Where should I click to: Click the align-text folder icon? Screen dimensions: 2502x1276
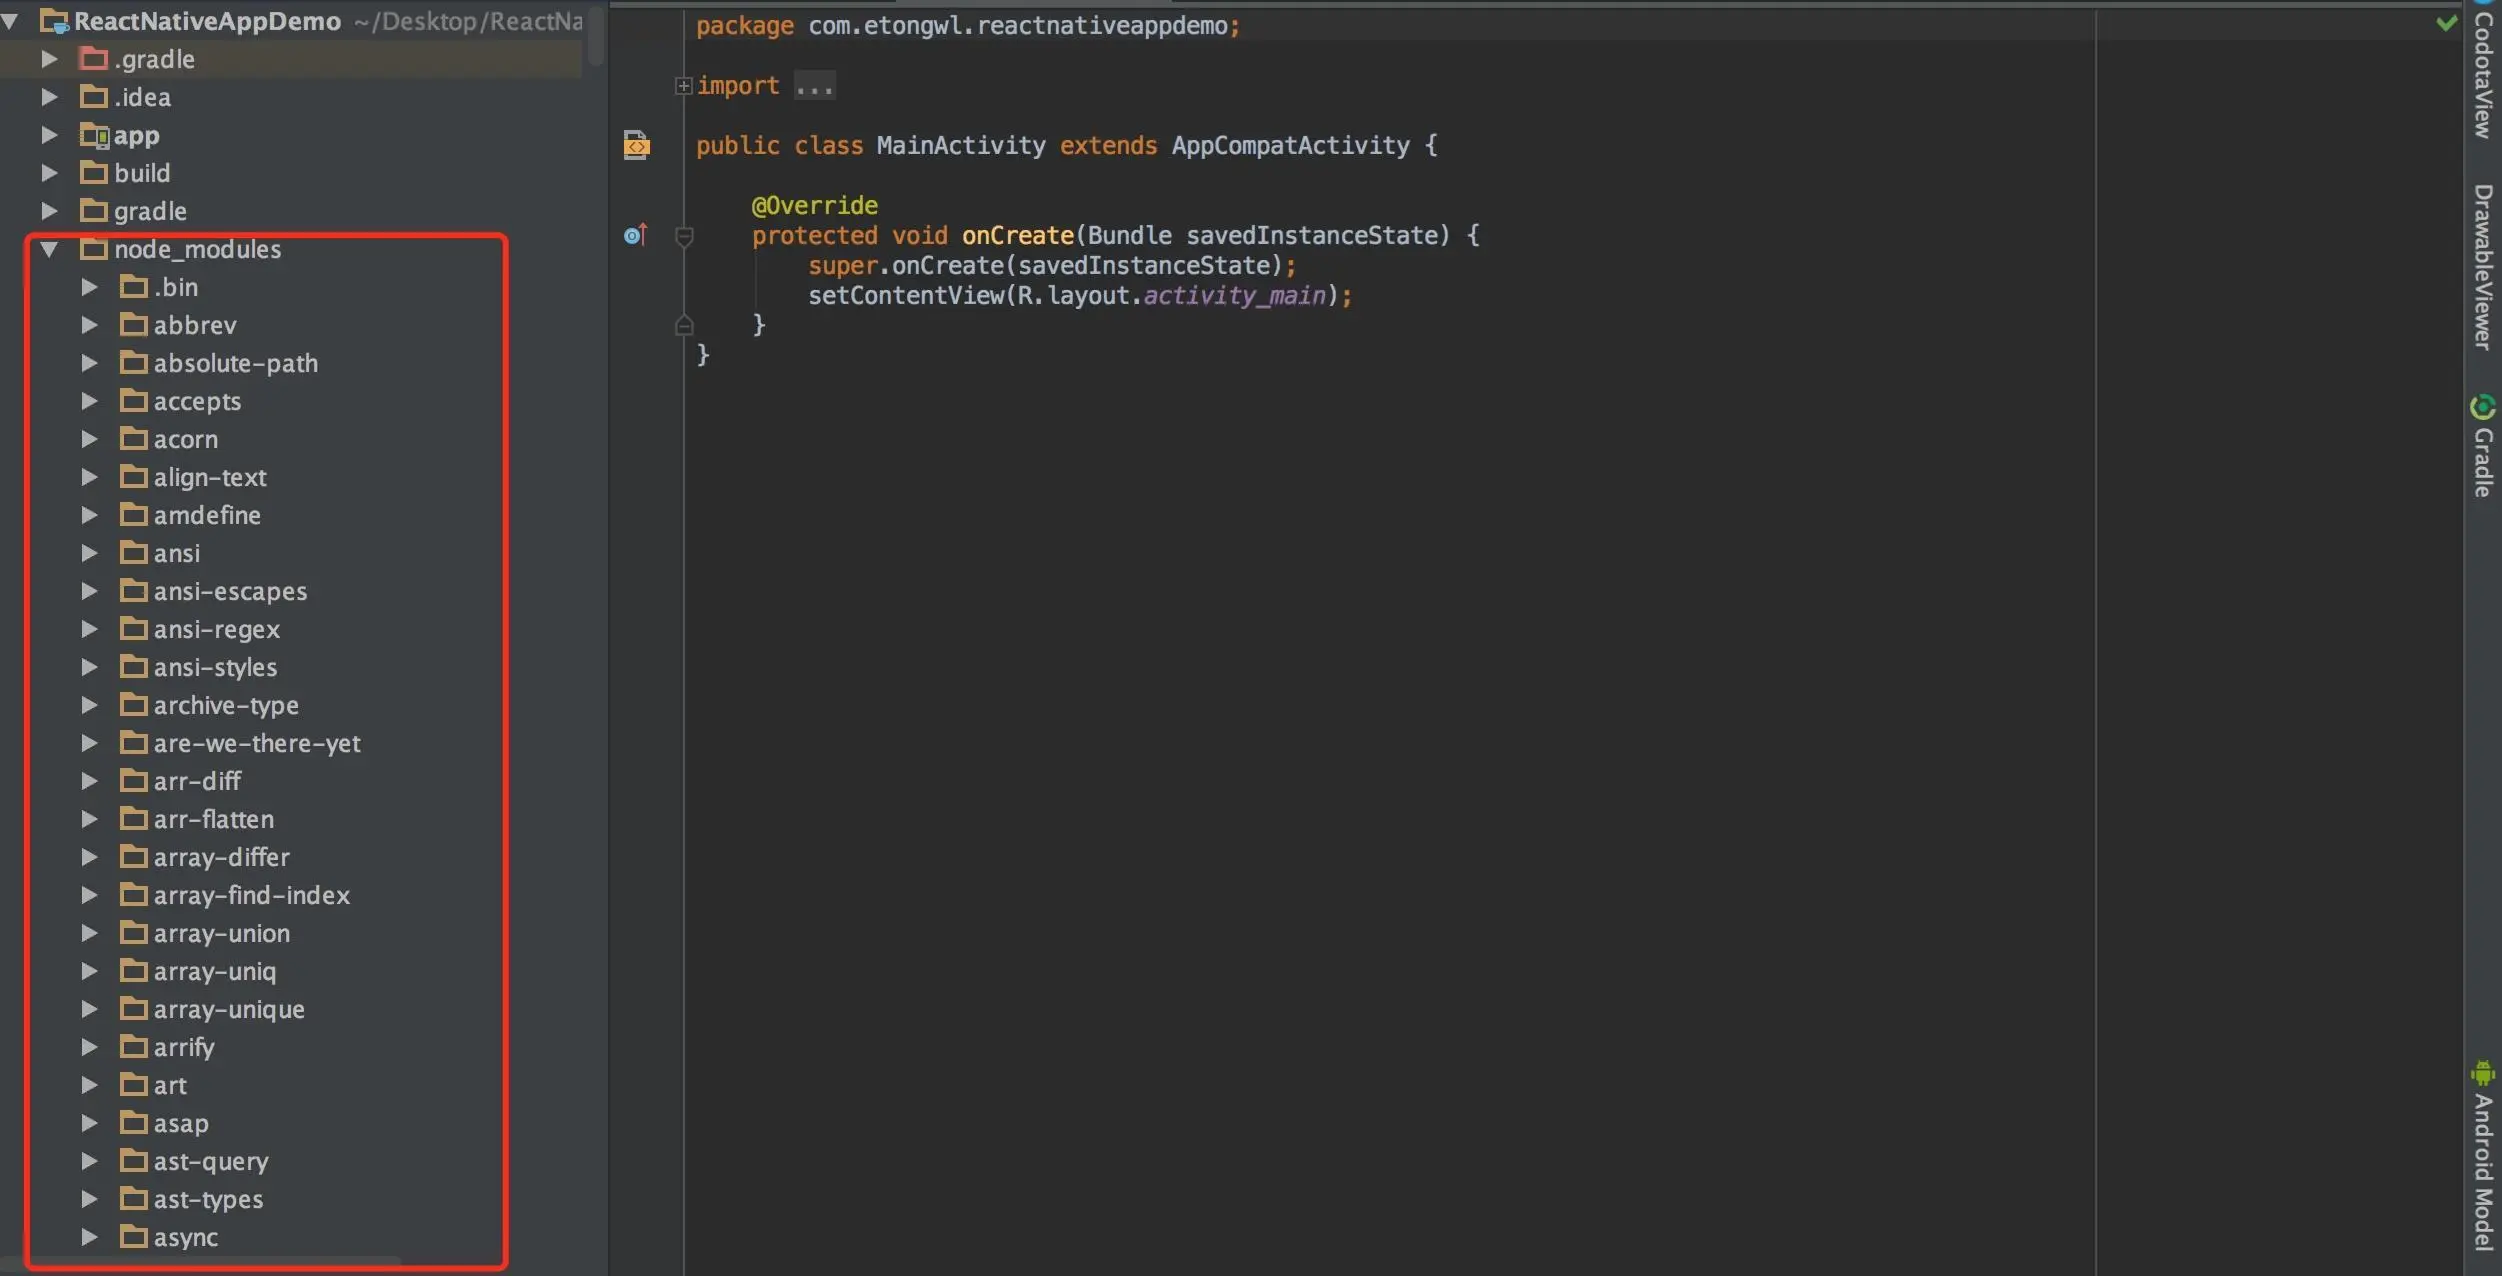(134, 477)
